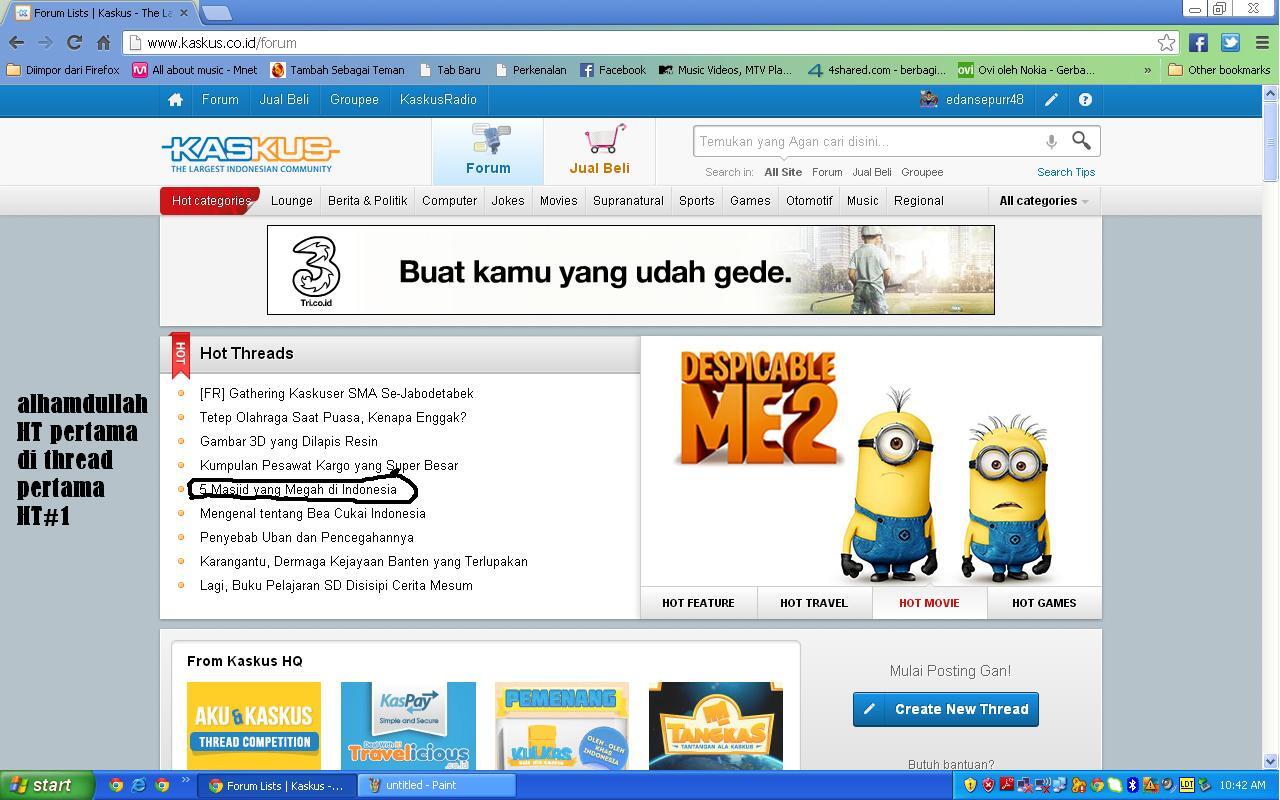This screenshot has height=800, width=1280.
Task: Select the Hot categories tab
Action: 211,201
